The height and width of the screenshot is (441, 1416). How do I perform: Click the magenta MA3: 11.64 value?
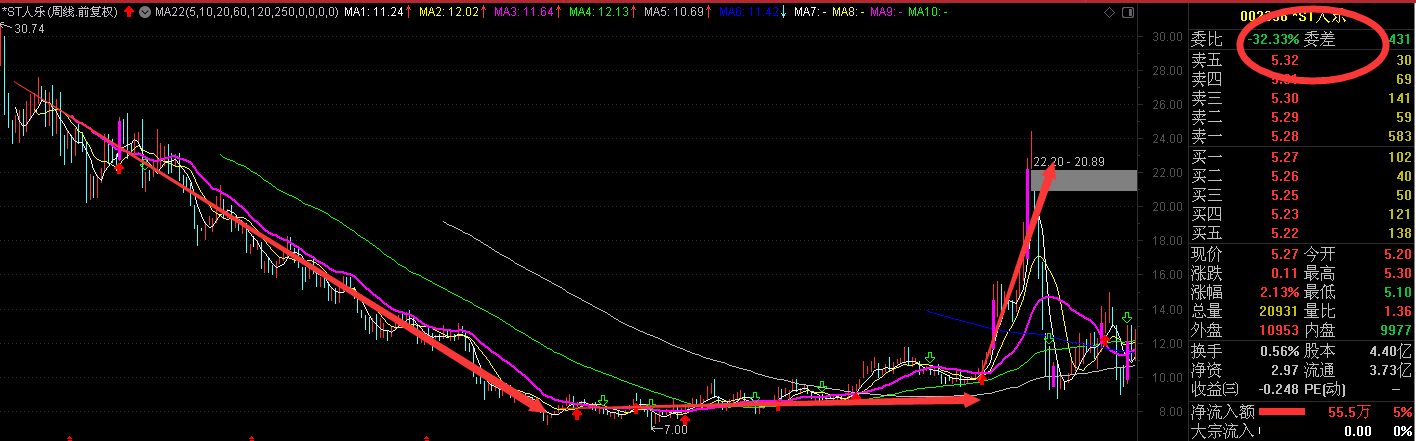(x=525, y=12)
